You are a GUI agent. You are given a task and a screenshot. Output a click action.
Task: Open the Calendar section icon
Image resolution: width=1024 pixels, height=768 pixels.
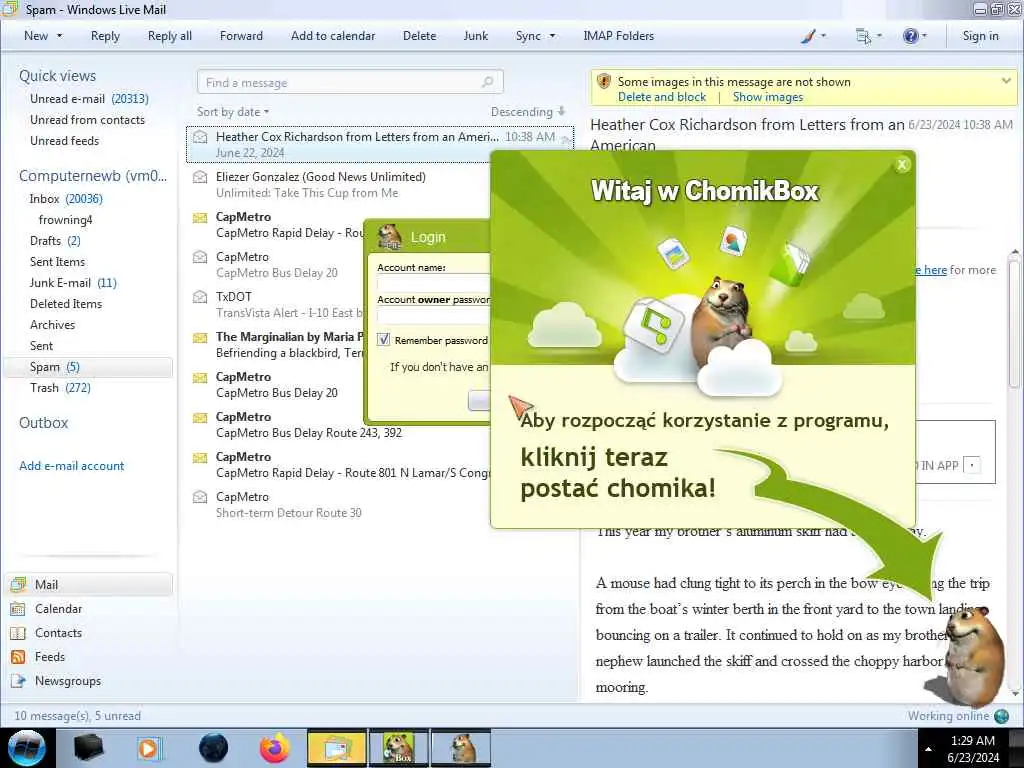[18, 609]
